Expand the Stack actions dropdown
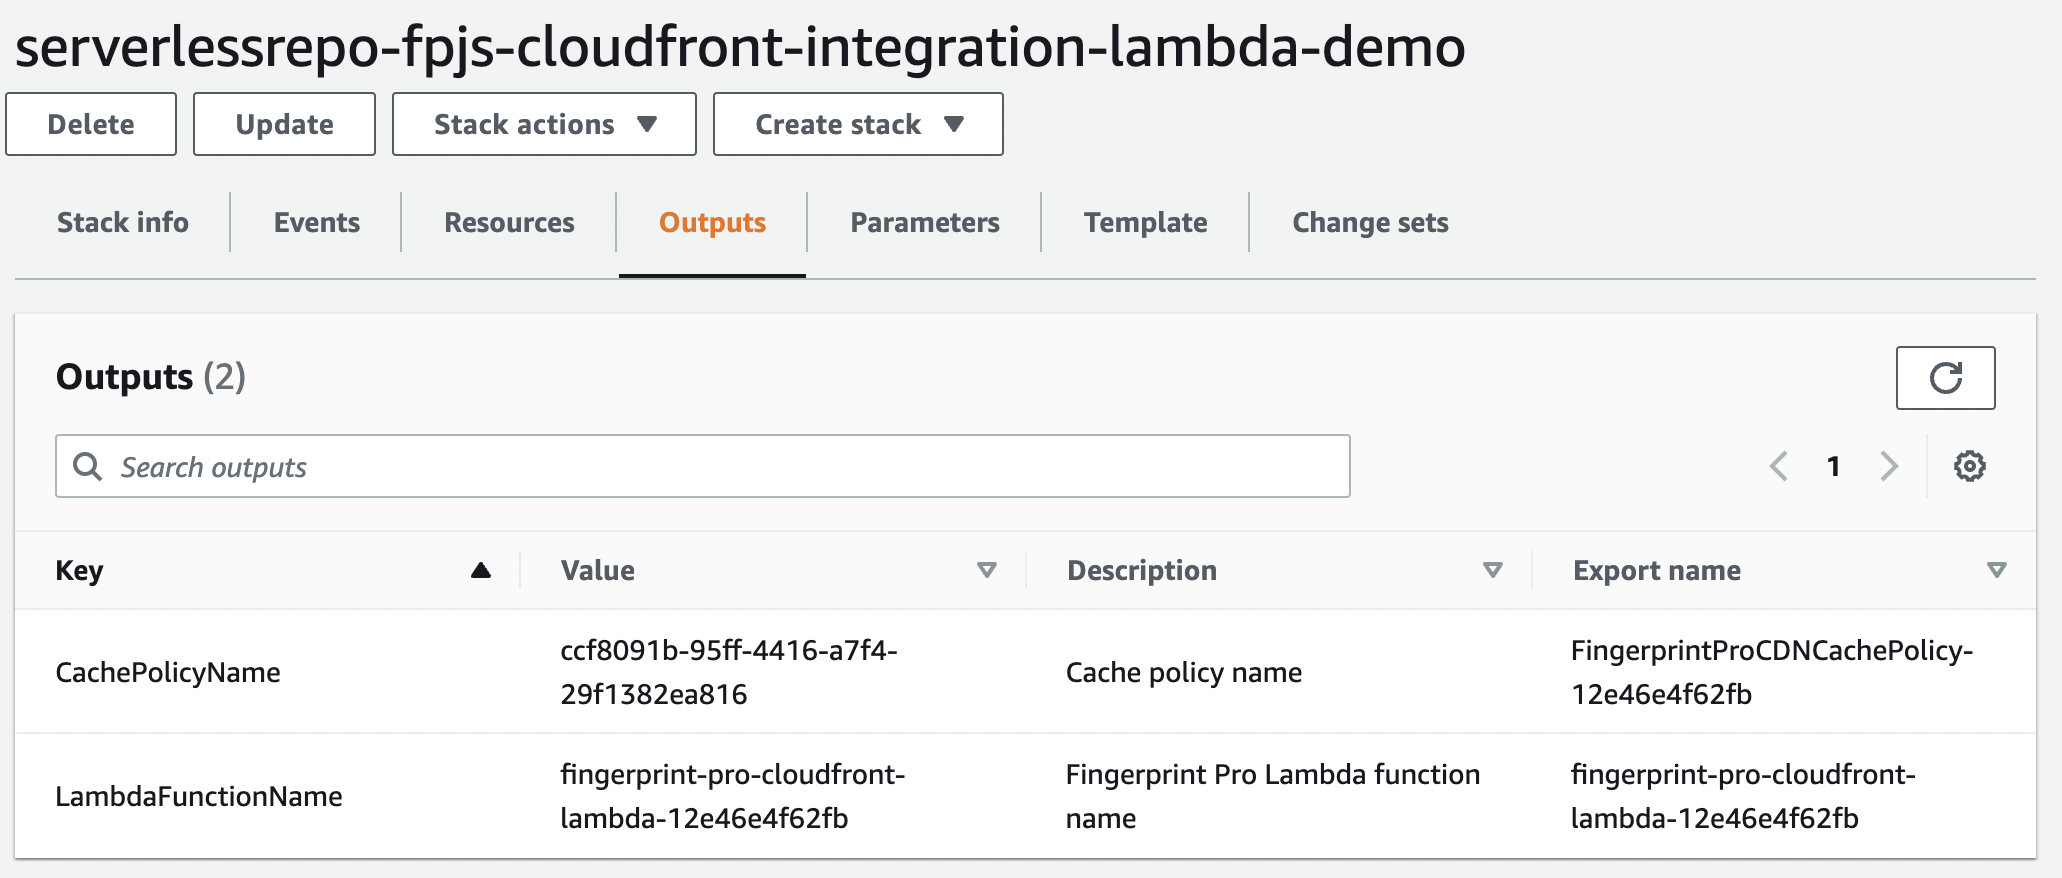The image size is (2062, 878). click(544, 124)
